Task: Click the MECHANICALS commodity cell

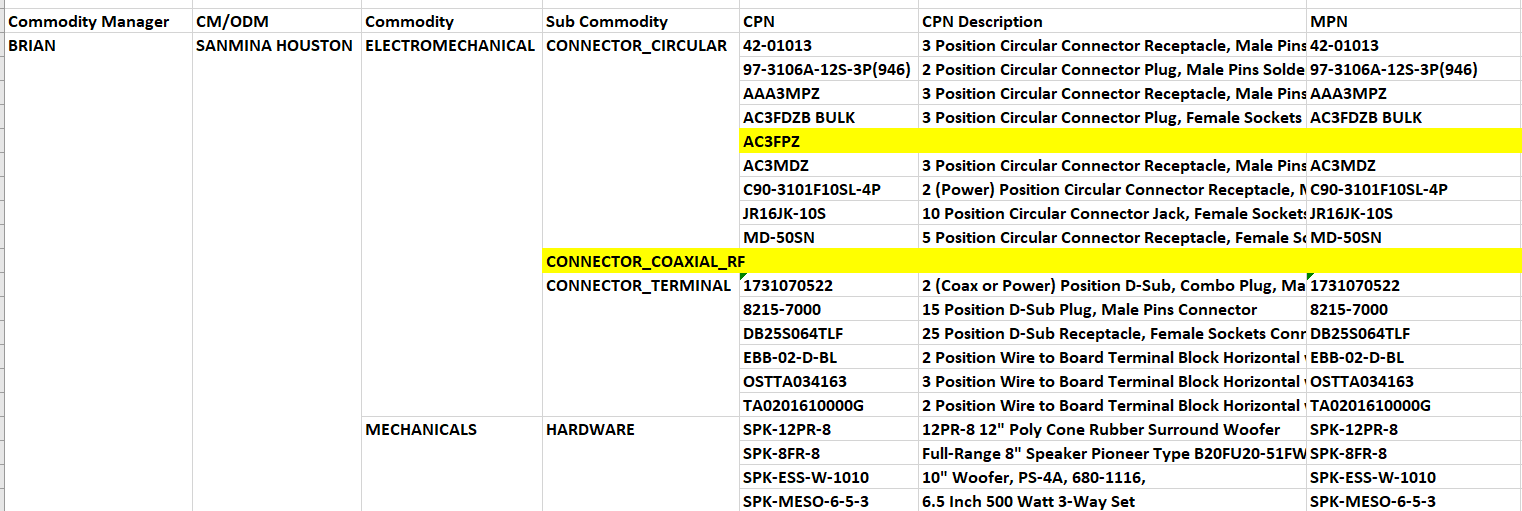Action: click(421, 430)
